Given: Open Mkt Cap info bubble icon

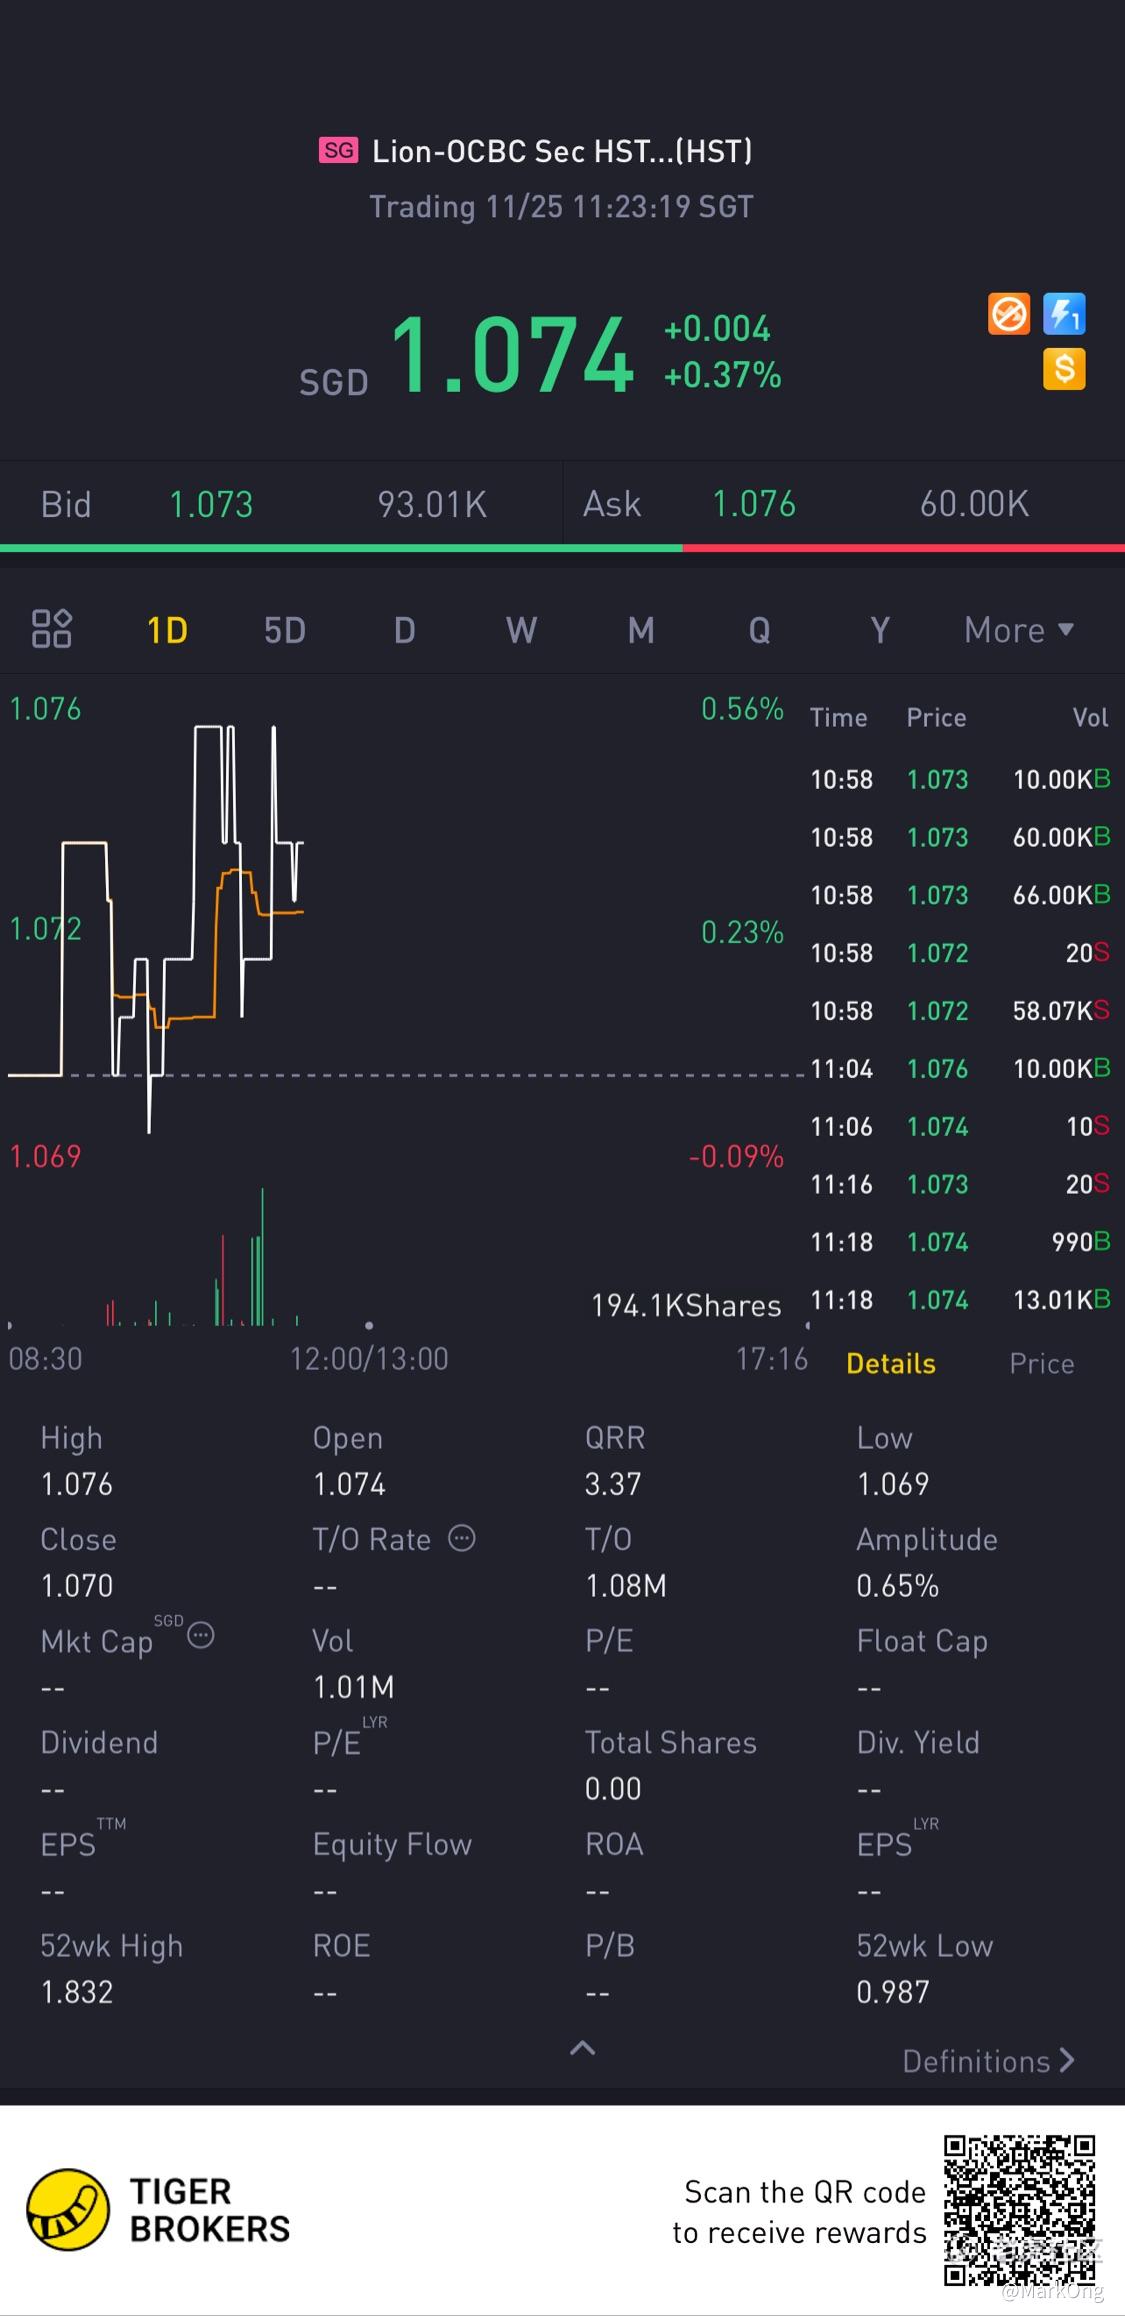Looking at the screenshot, I should tap(201, 1635).
